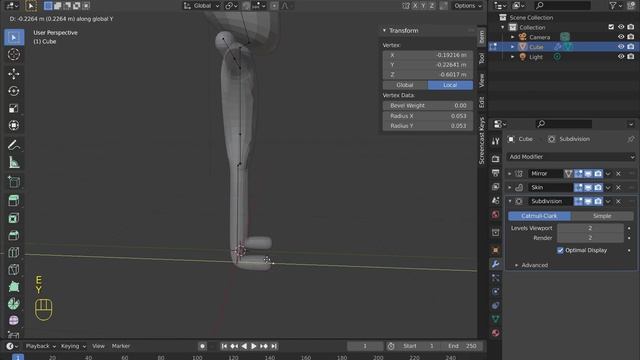
Task: Select the Select Box tool
Action: (x=14, y=38)
